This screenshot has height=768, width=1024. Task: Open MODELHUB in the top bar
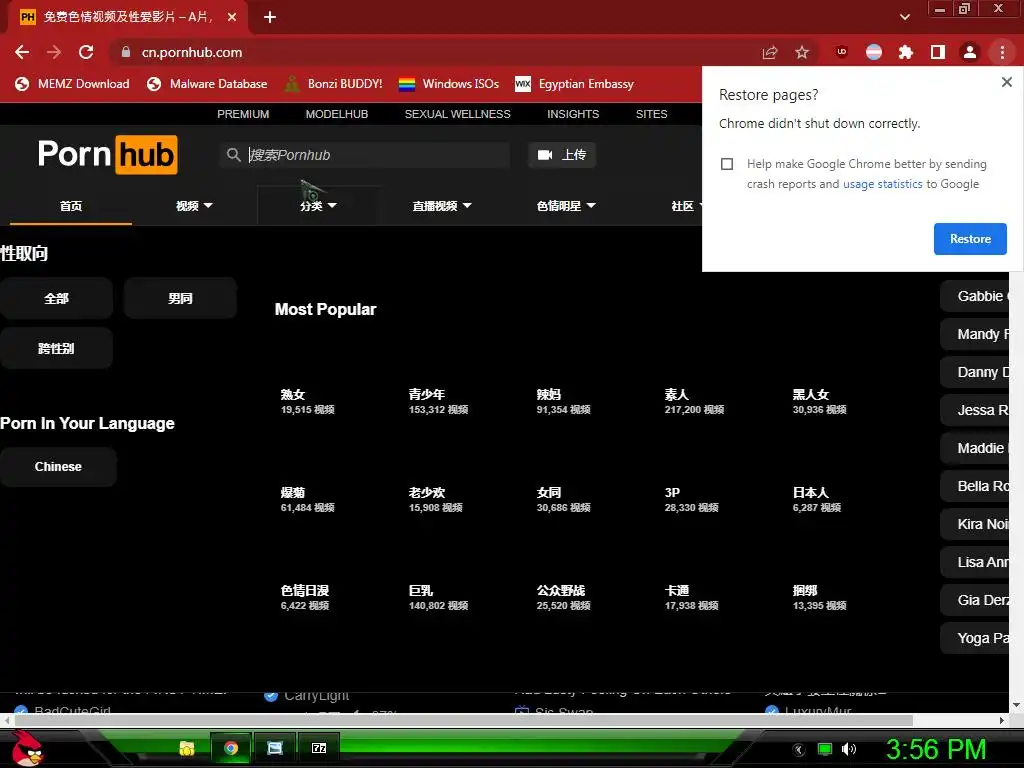click(x=337, y=114)
